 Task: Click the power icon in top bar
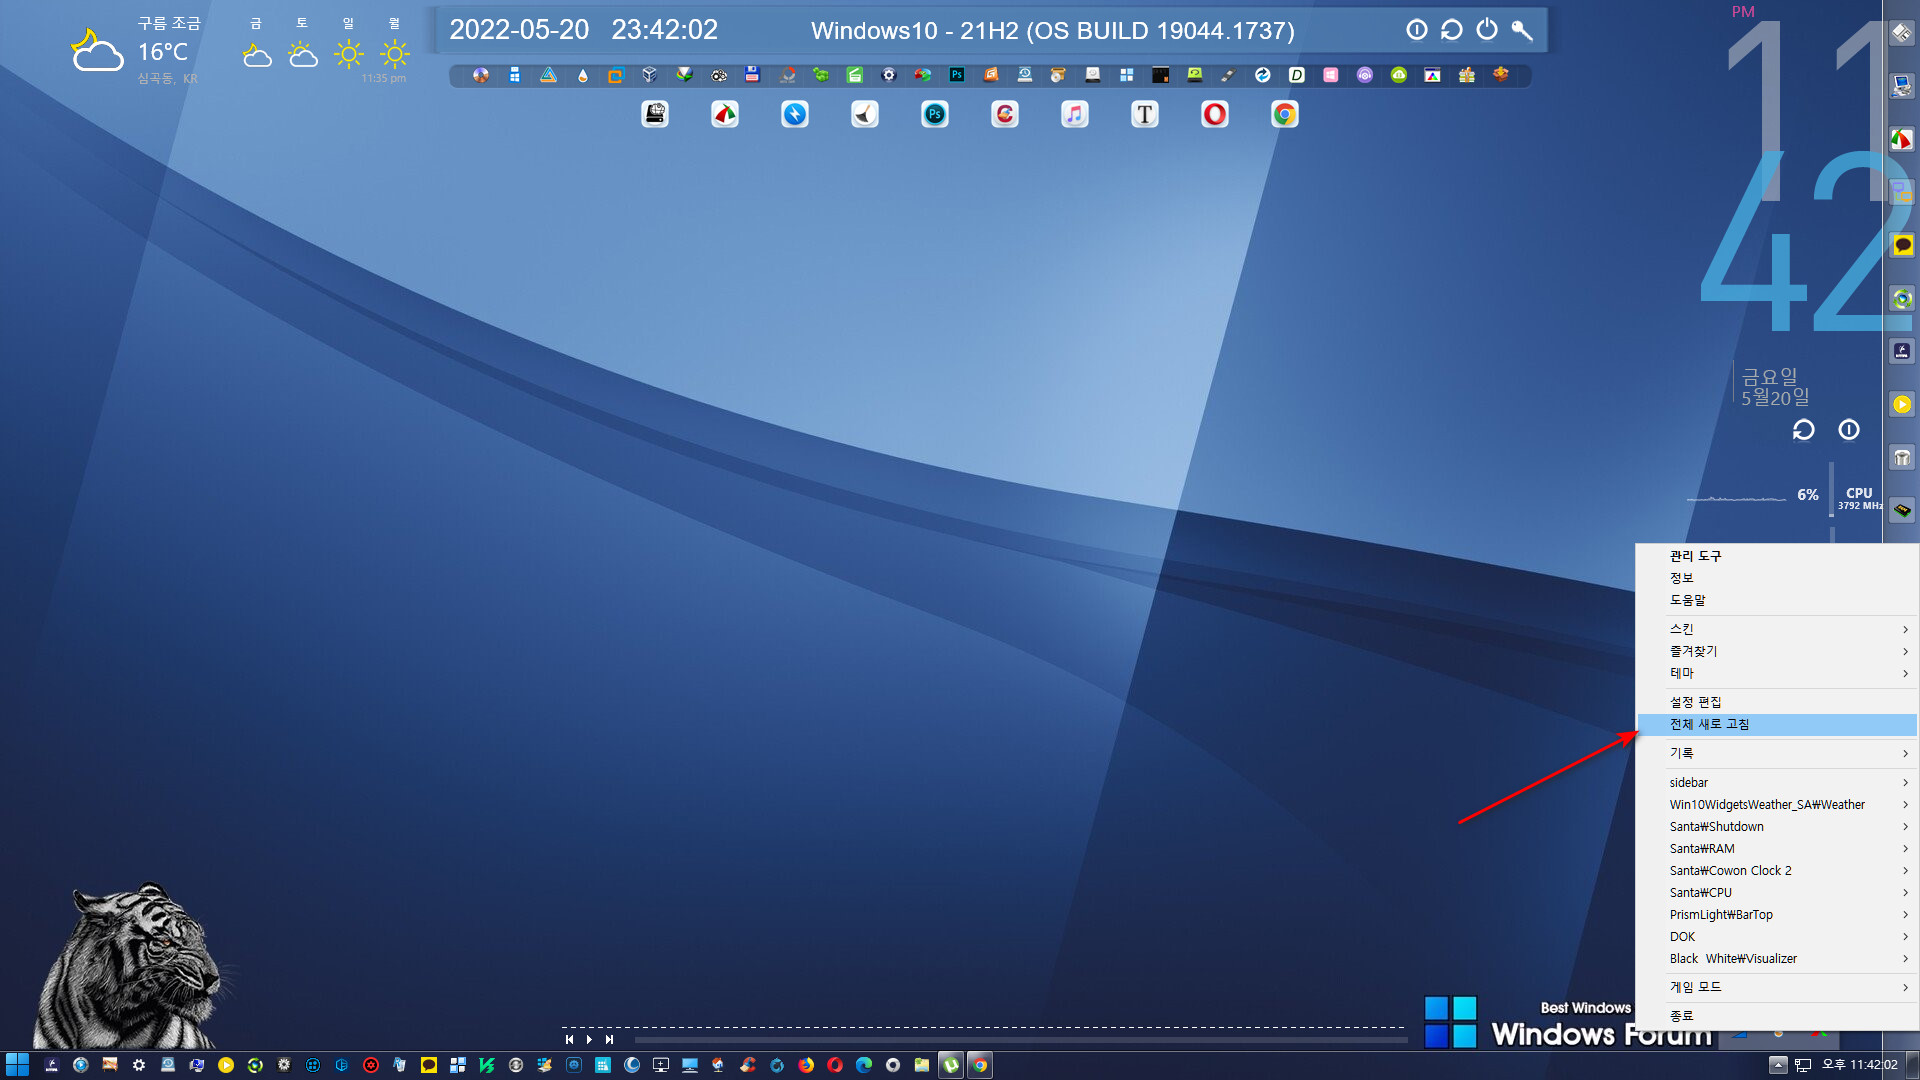click(x=1487, y=30)
